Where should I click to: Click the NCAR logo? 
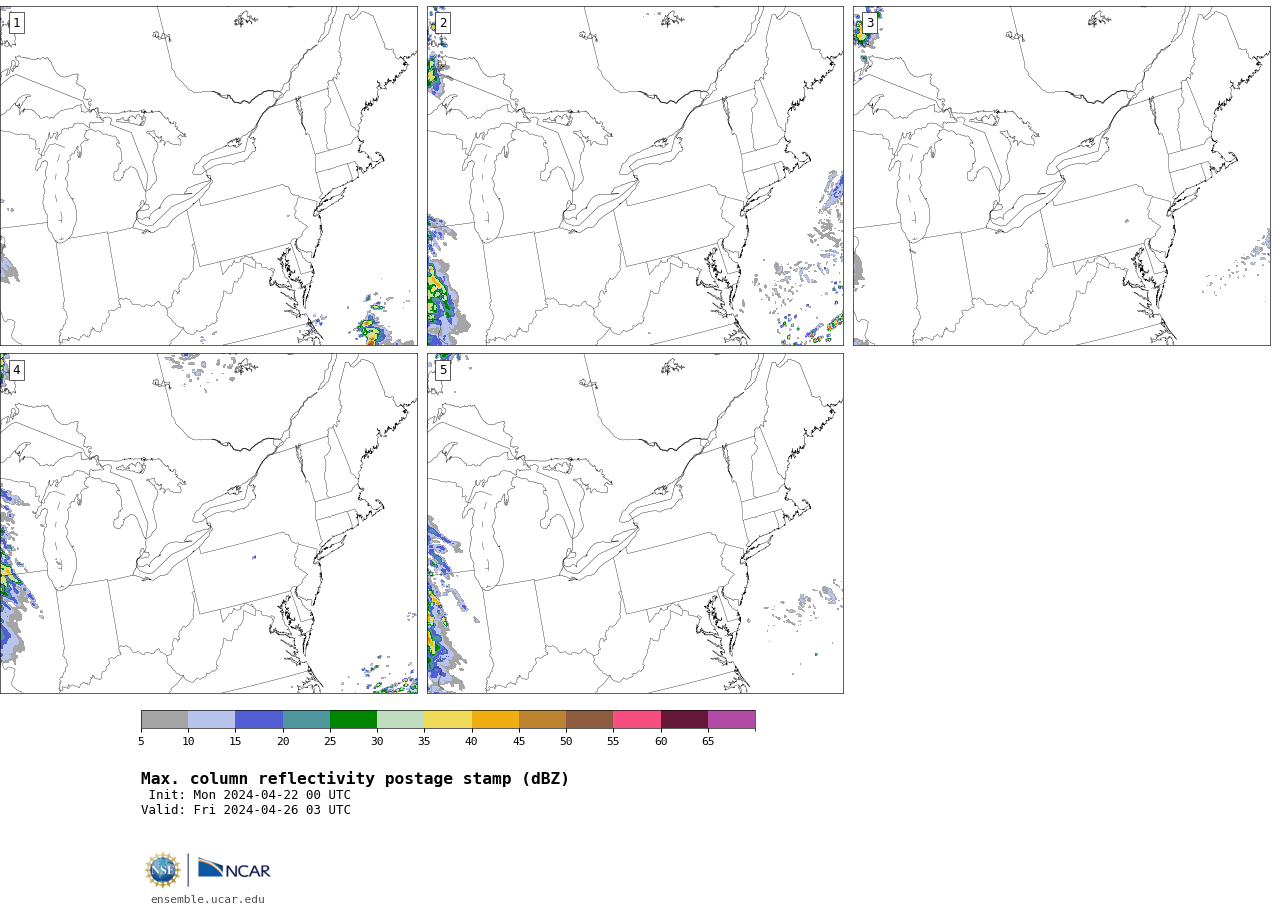[x=234, y=870]
